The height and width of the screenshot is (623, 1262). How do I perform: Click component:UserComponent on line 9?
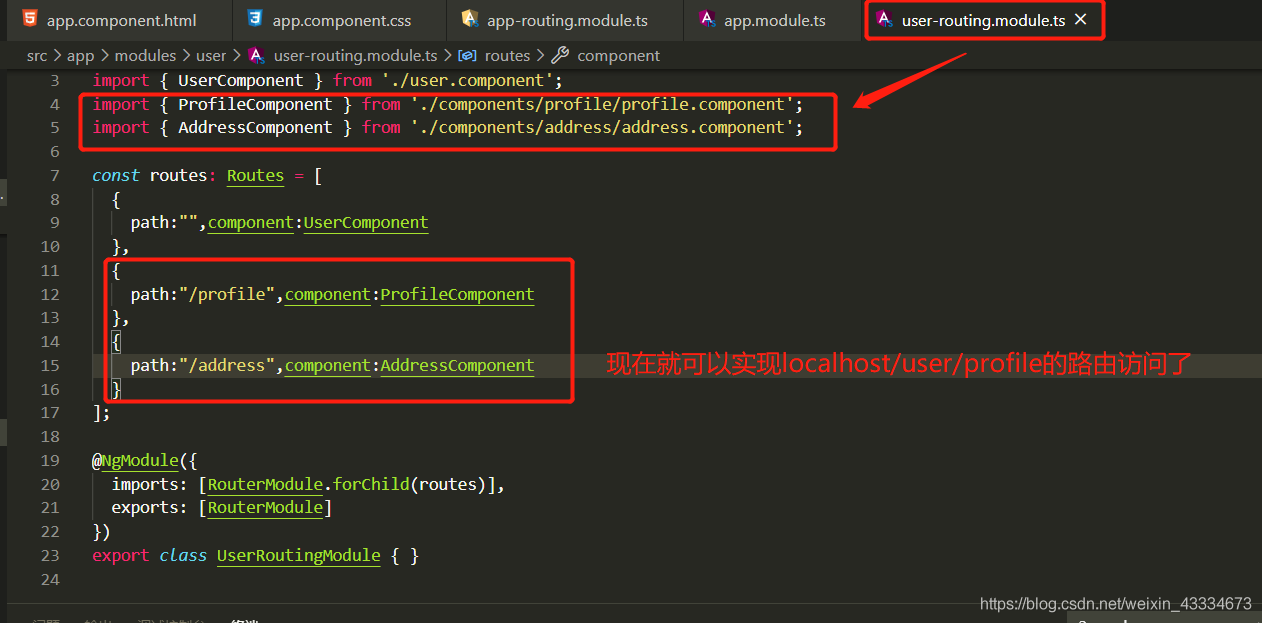pos(318,223)
